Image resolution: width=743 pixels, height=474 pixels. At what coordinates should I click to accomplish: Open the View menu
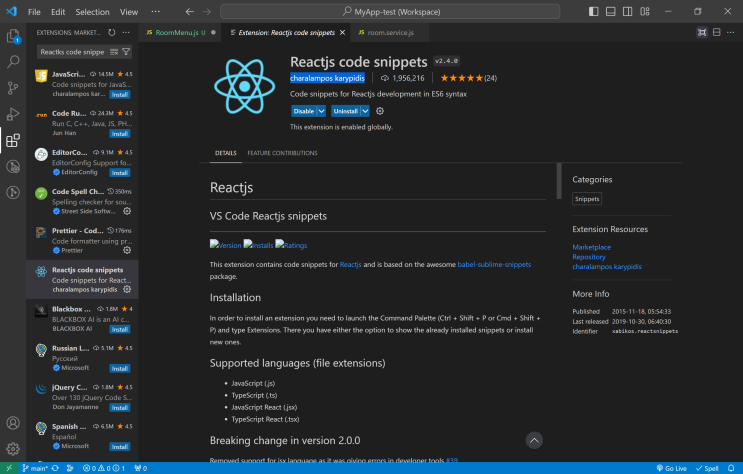pos(129,12)
